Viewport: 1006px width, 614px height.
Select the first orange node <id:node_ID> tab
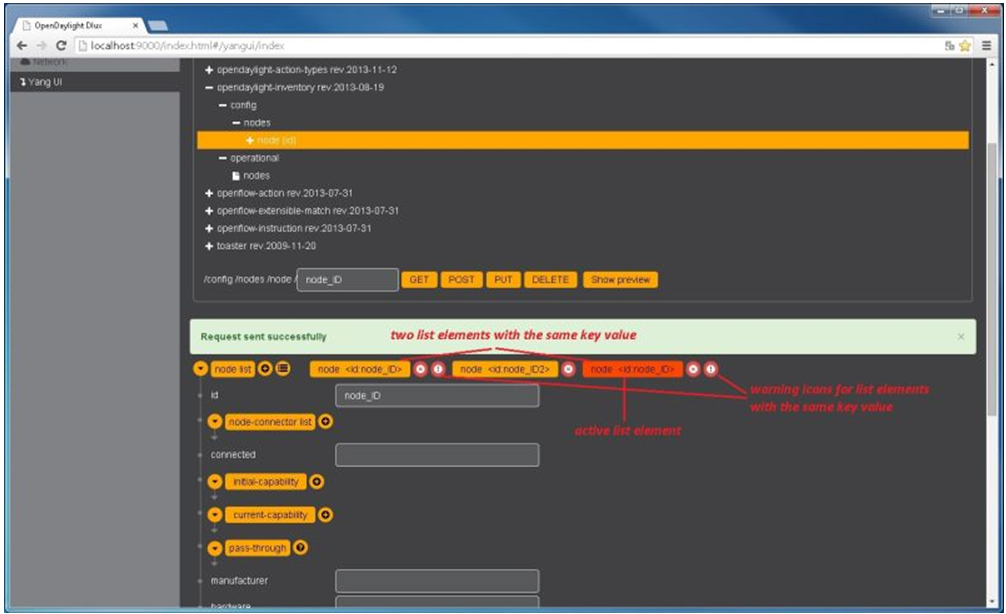coord(360,369)
